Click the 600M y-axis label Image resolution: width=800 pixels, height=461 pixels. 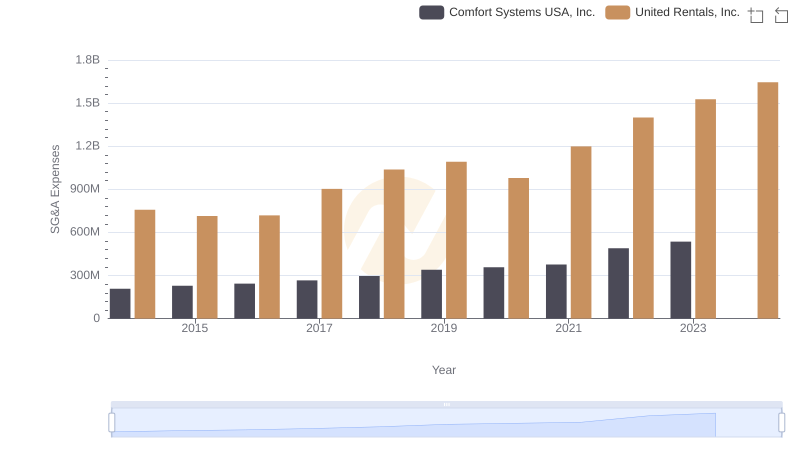(85, 232)
